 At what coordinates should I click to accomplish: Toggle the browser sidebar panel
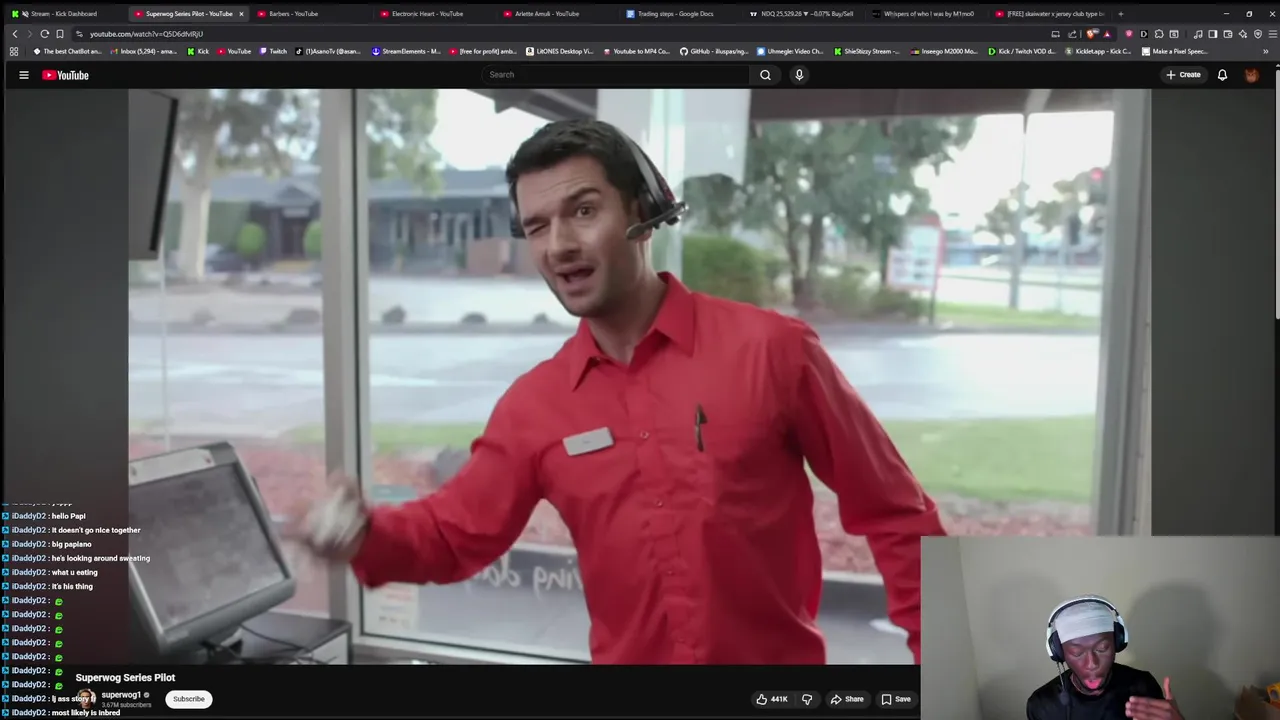point(1213,34)
